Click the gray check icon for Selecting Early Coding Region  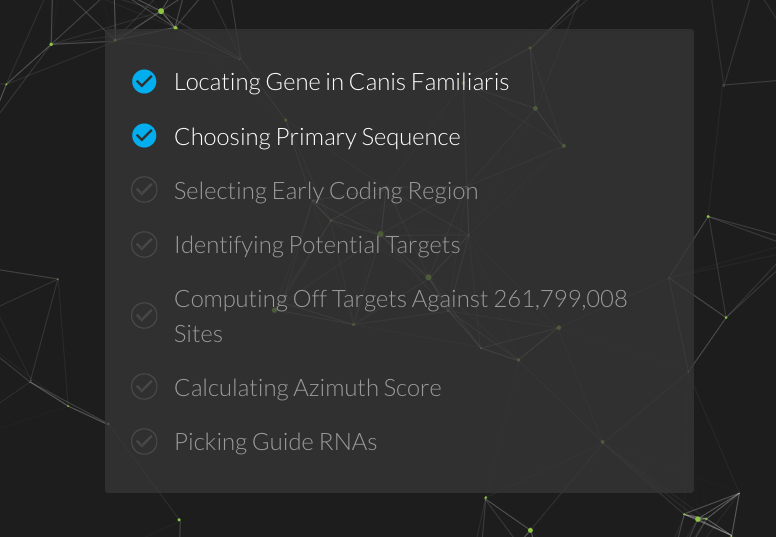pos(144,190)
